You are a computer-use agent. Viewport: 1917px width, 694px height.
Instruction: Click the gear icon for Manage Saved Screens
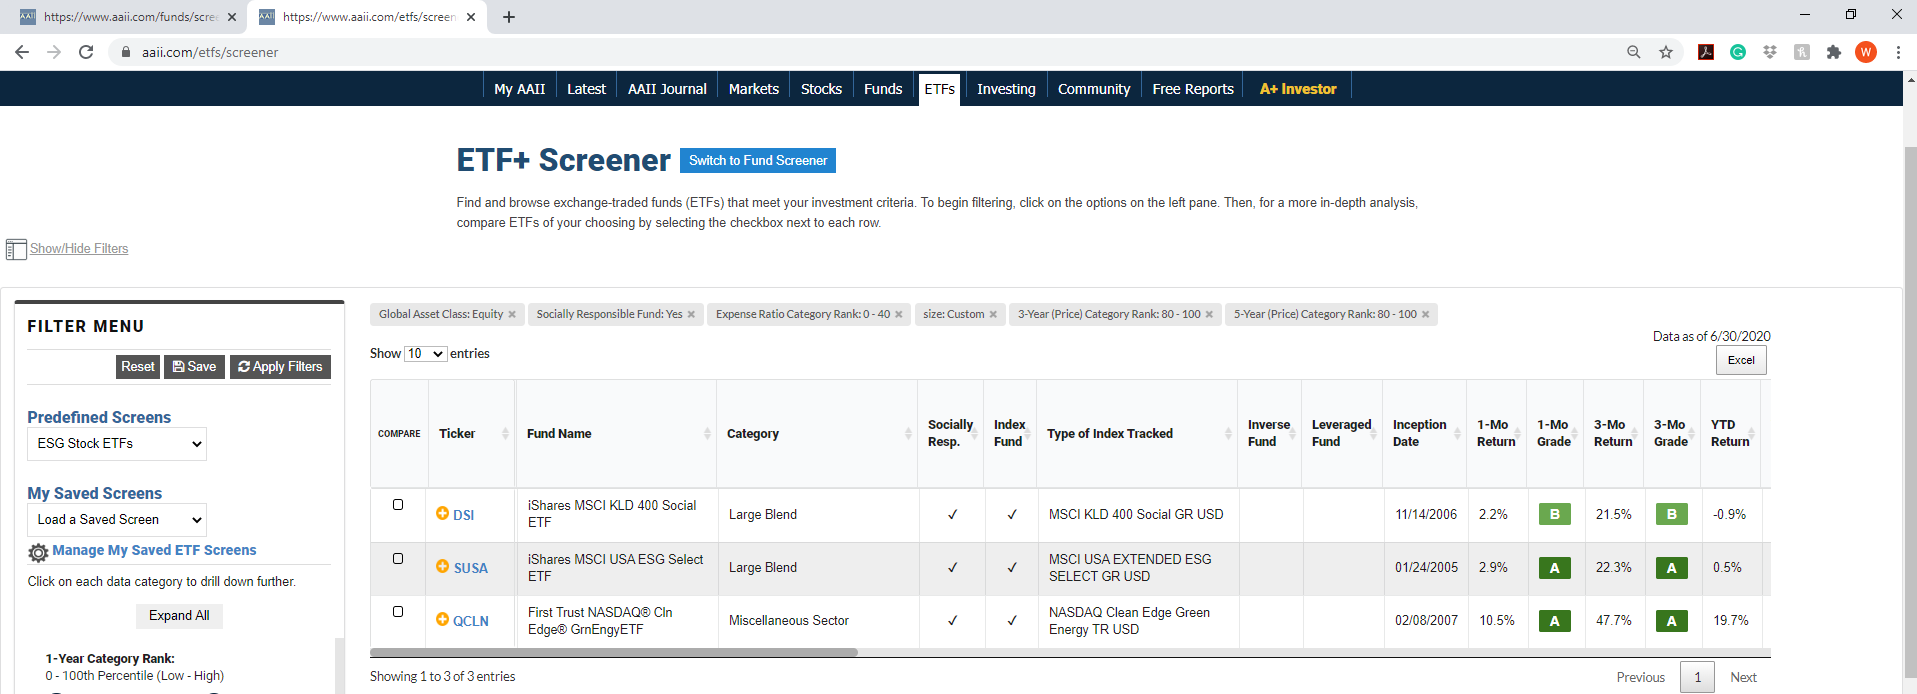point(38,552)
